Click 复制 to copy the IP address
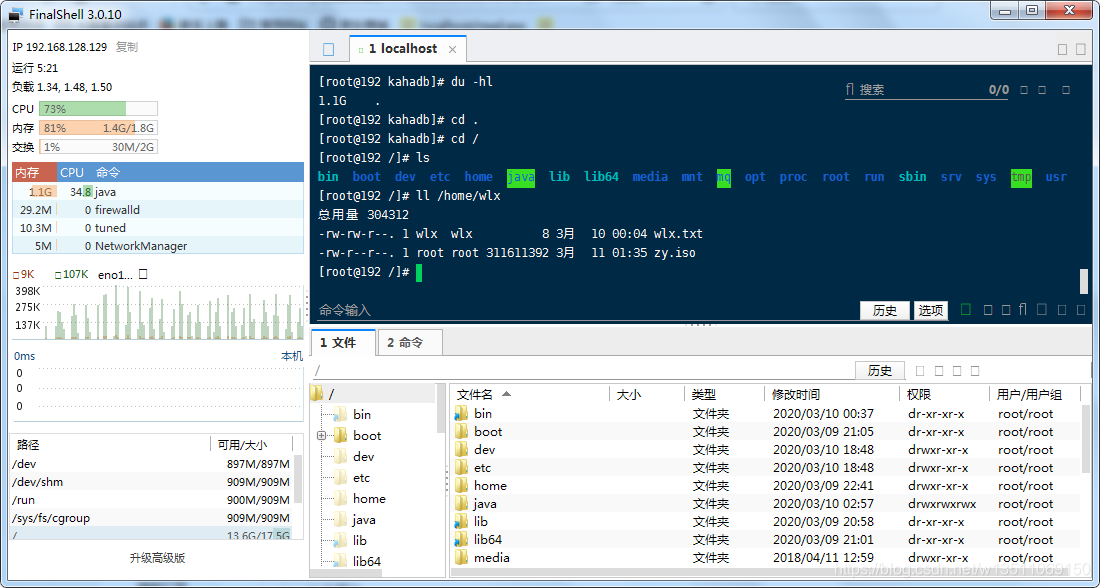1100x588 pixels. pos(126,46)
